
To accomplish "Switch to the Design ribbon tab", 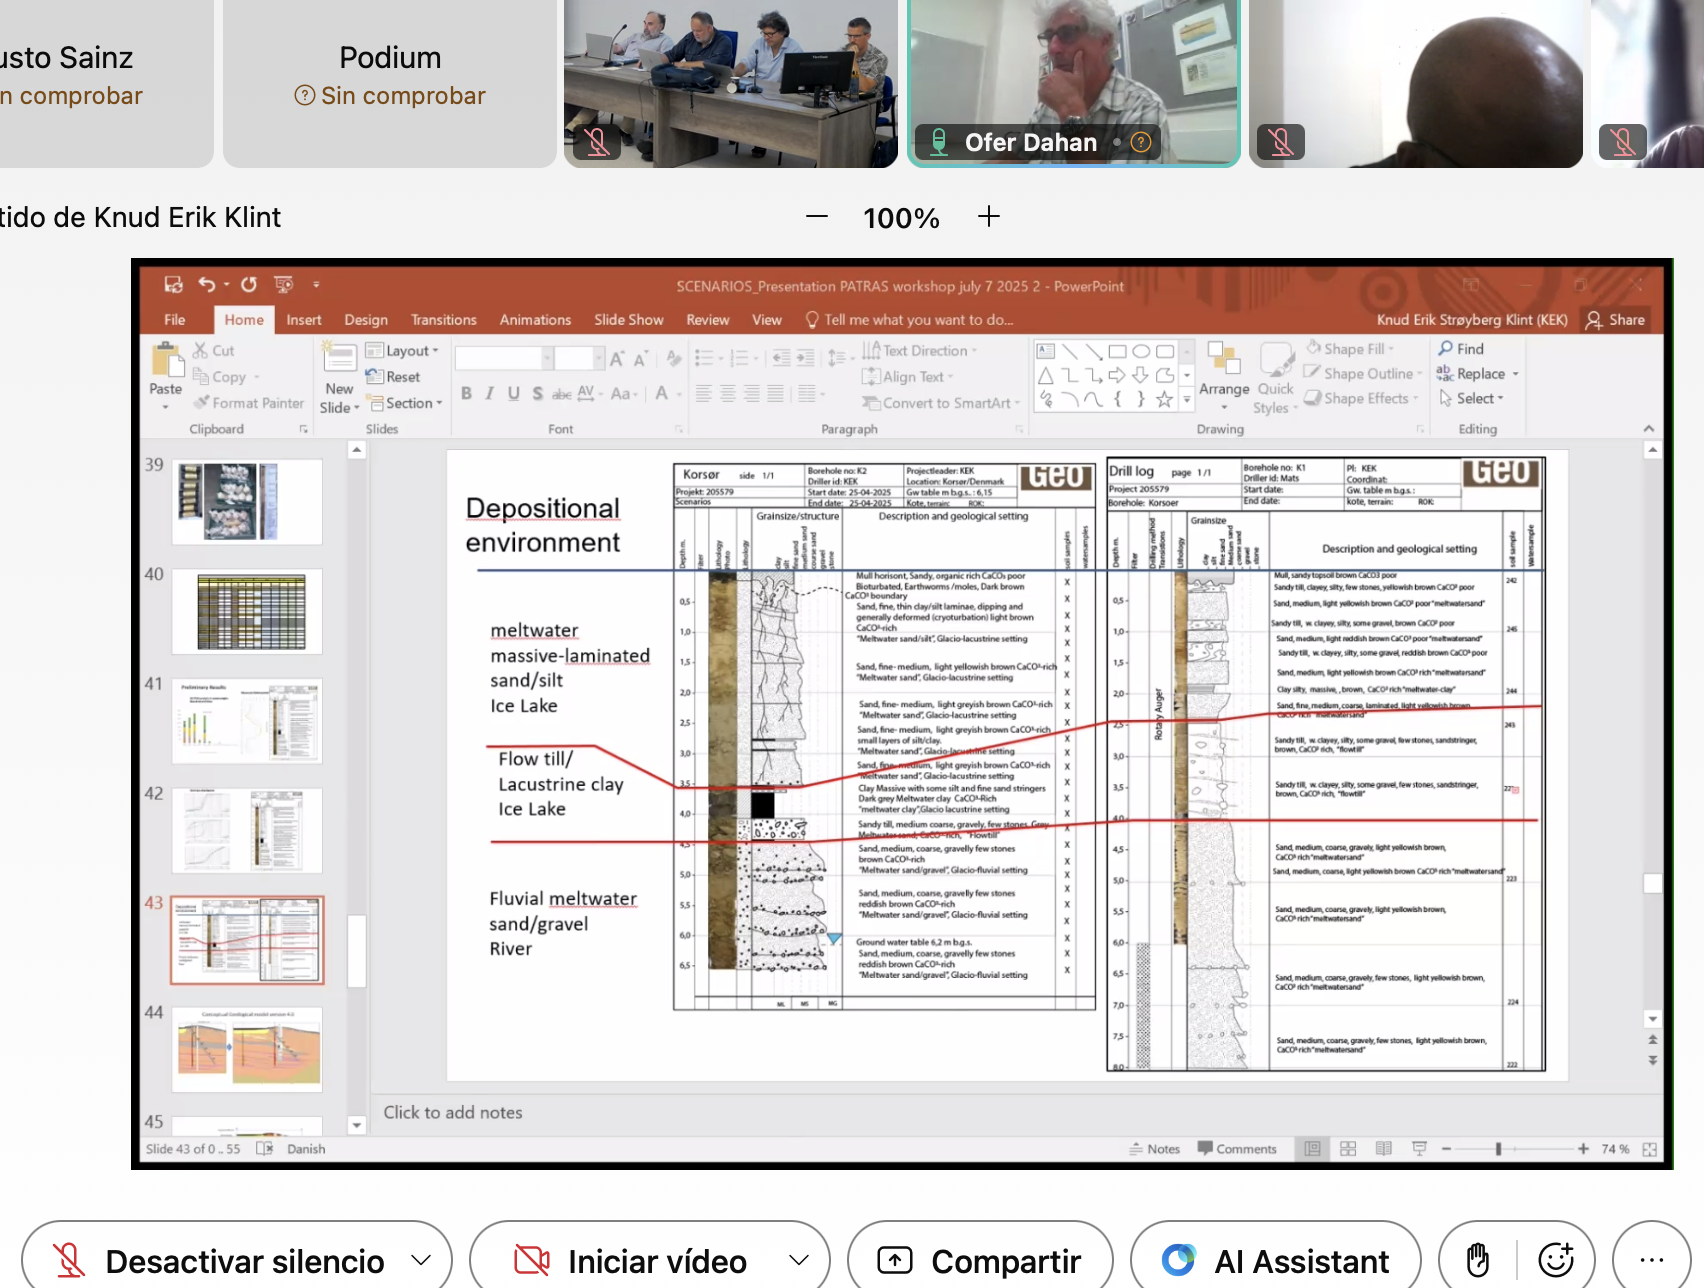I will tap(366, 320).
